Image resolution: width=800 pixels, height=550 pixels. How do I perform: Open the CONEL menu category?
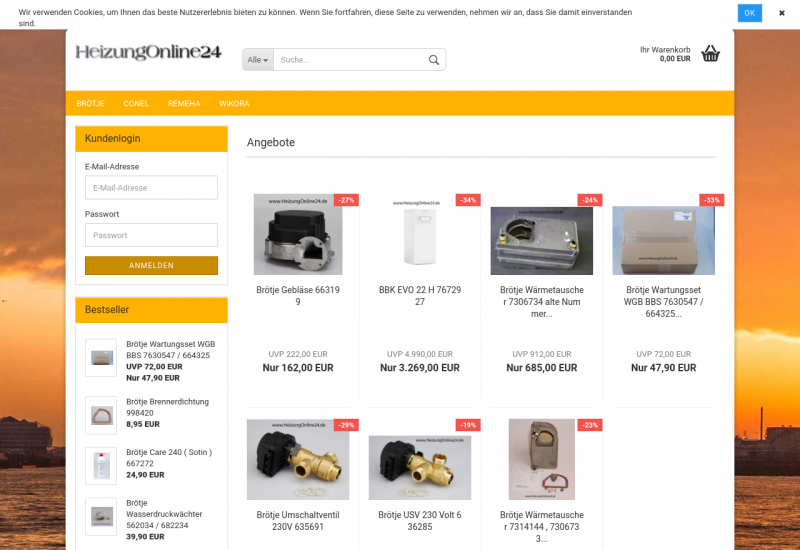(136, 104)
